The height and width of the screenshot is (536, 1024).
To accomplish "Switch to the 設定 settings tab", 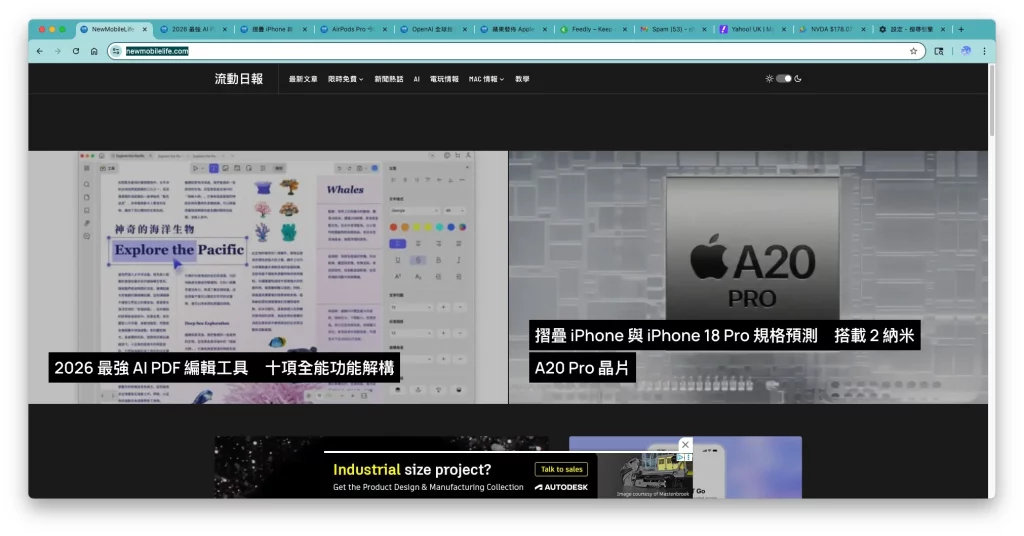I will [x=912, y=29].
